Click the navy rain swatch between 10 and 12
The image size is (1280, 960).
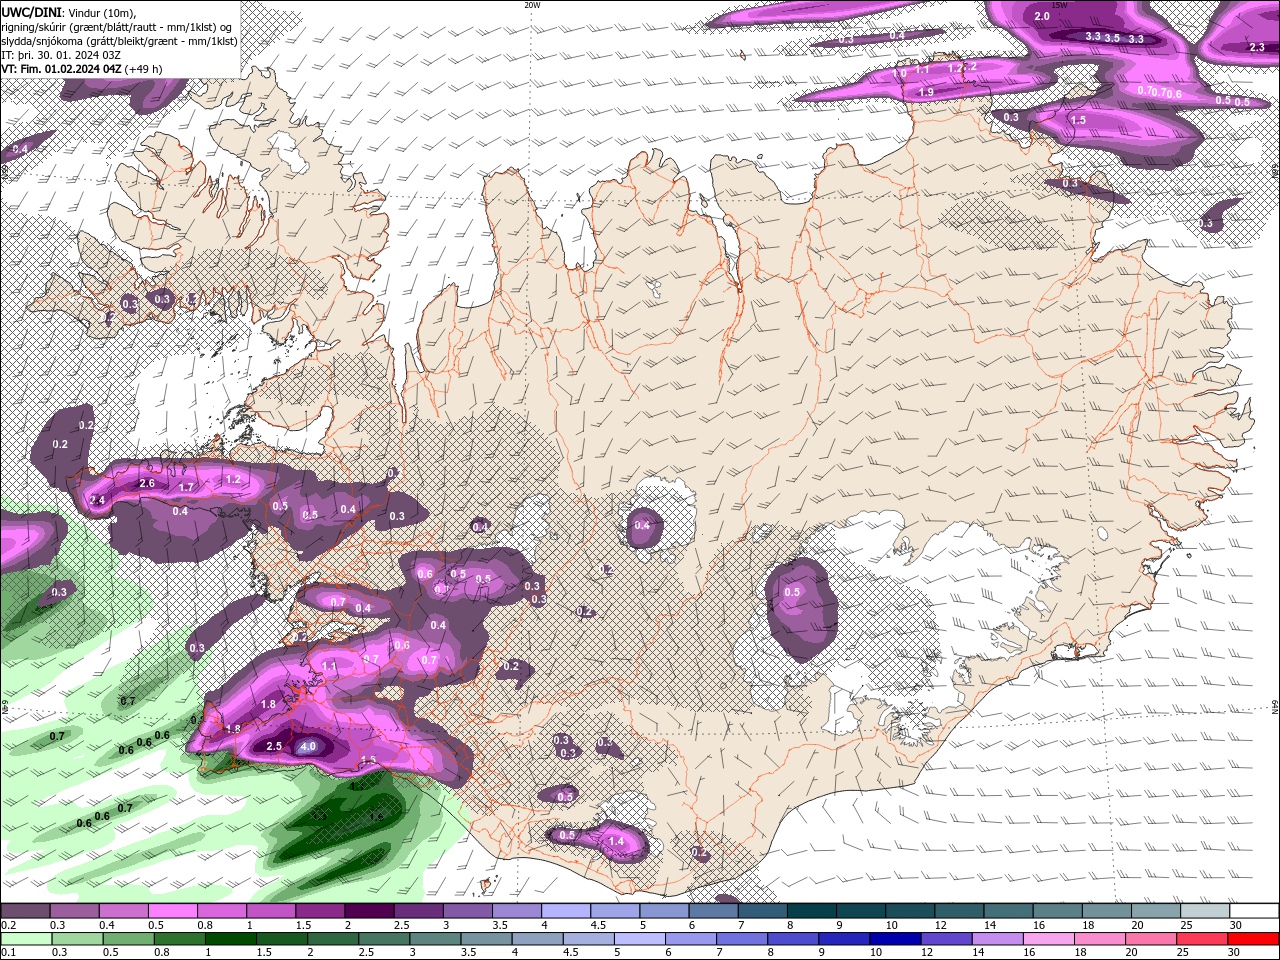[896, 939]
